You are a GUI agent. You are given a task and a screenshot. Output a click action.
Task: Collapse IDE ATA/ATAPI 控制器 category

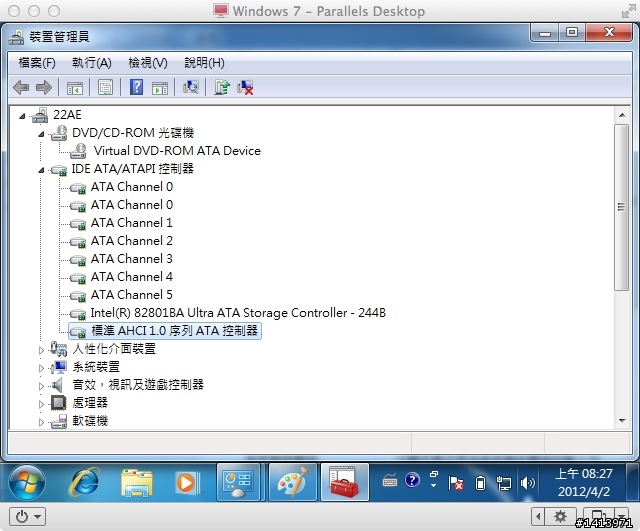[41, 170]
